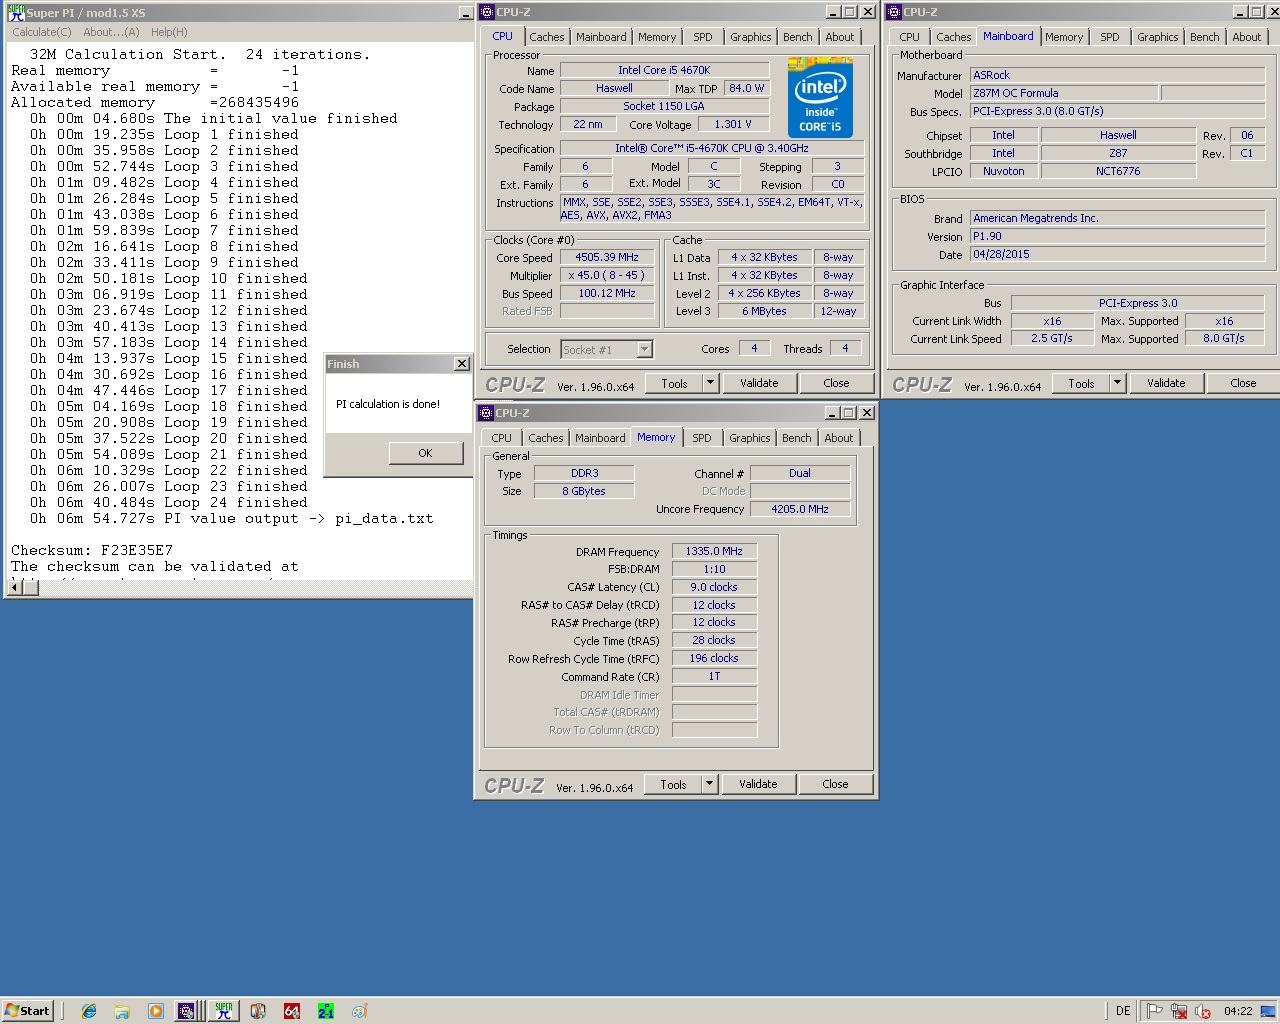Screen dimensions: 1280x1024
Task: Click the green 2-1 taskbar icon
Action: coord(326,1011)
